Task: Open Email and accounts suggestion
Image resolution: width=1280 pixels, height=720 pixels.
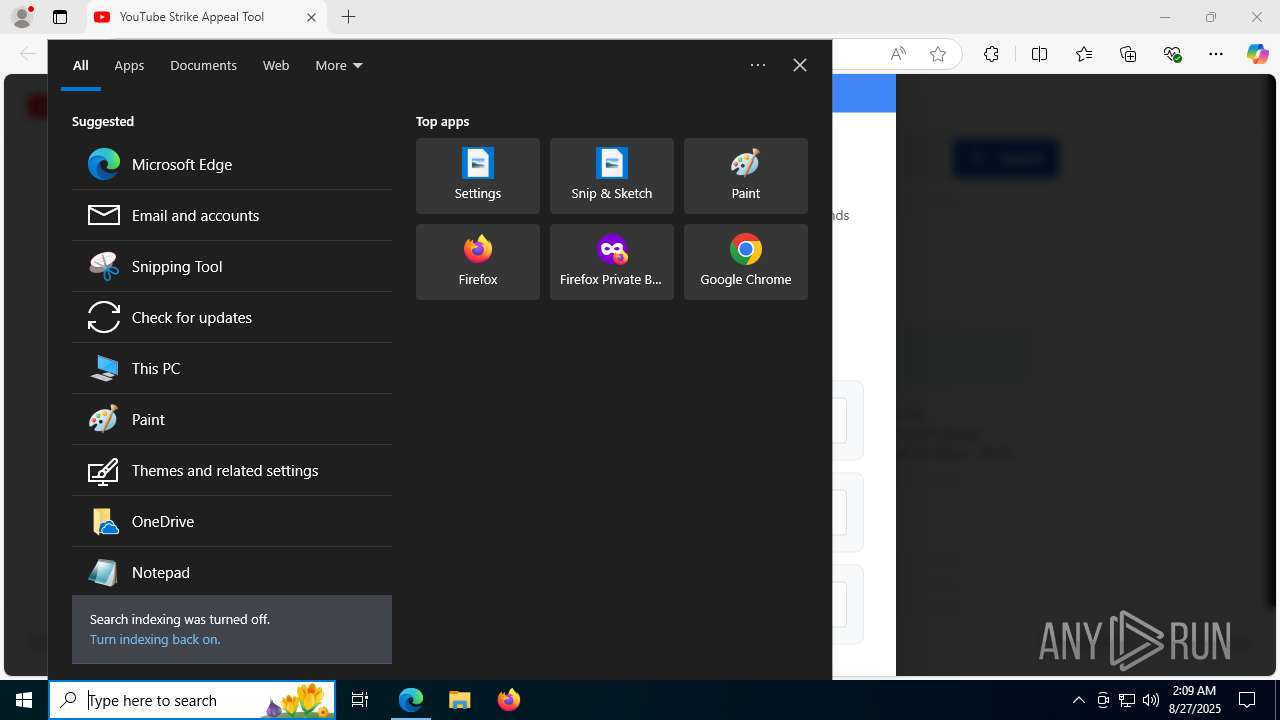Action: [x=232, y=215]
